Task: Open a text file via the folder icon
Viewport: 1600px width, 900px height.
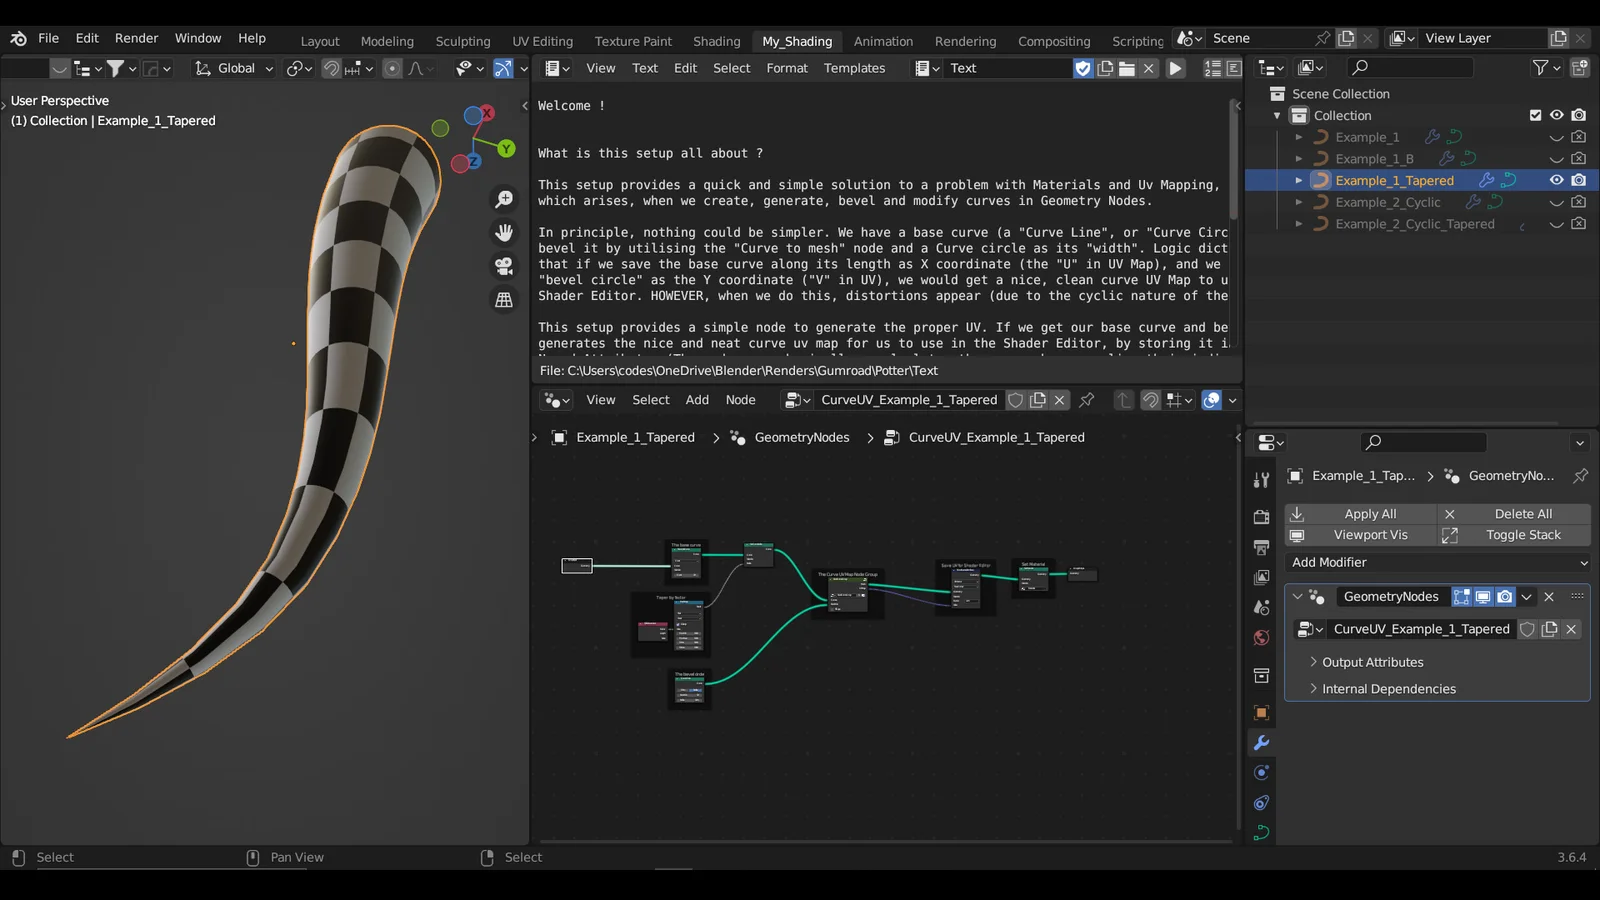Action: [1127, 68]
